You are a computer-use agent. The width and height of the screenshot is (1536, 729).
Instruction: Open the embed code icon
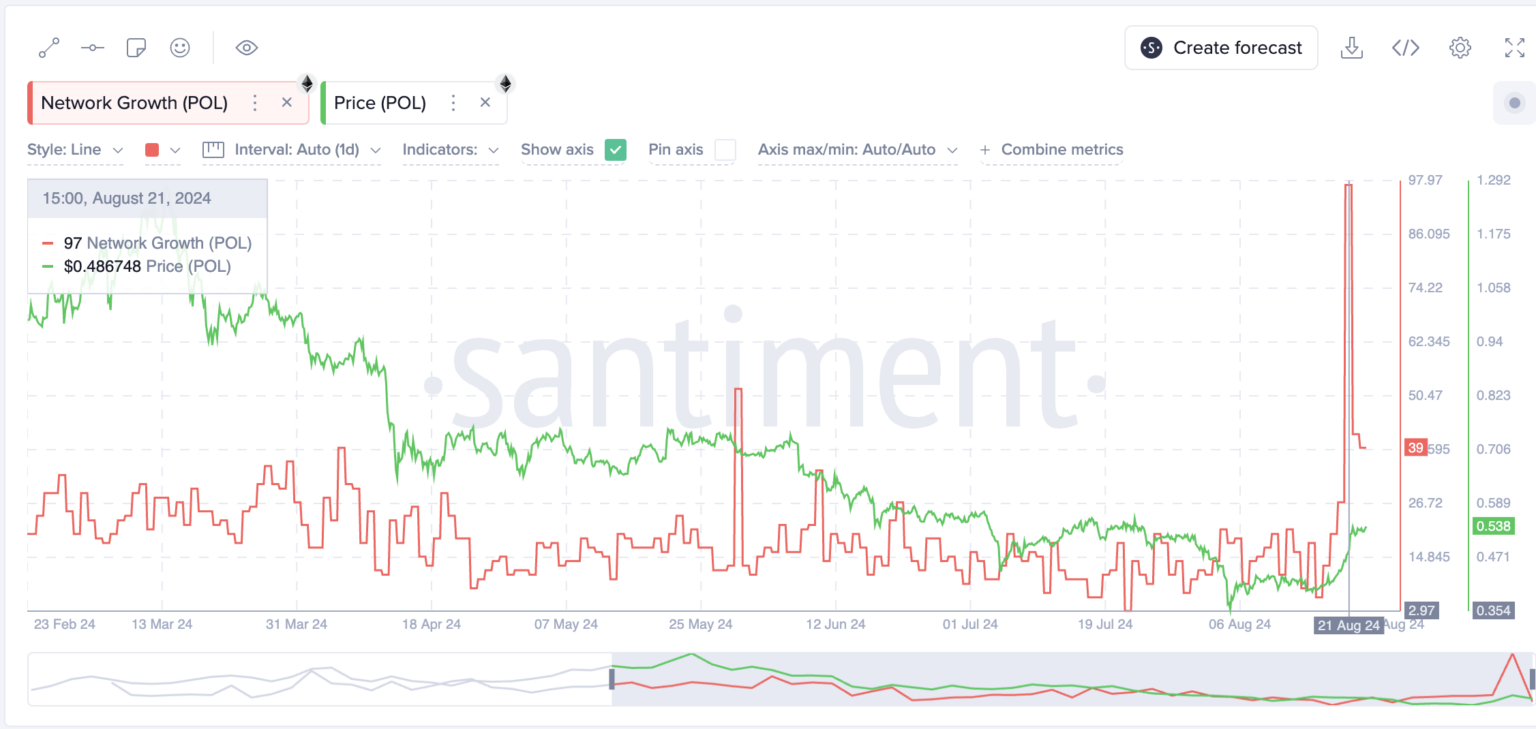[1406, 47]
